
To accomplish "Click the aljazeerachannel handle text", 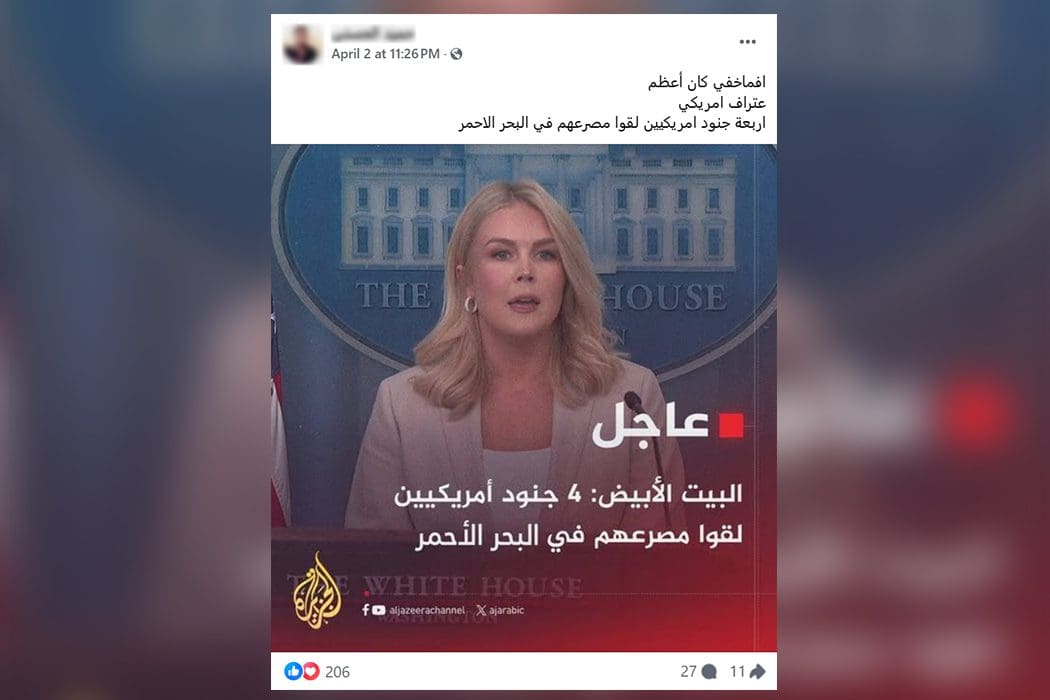I will 427,610.
